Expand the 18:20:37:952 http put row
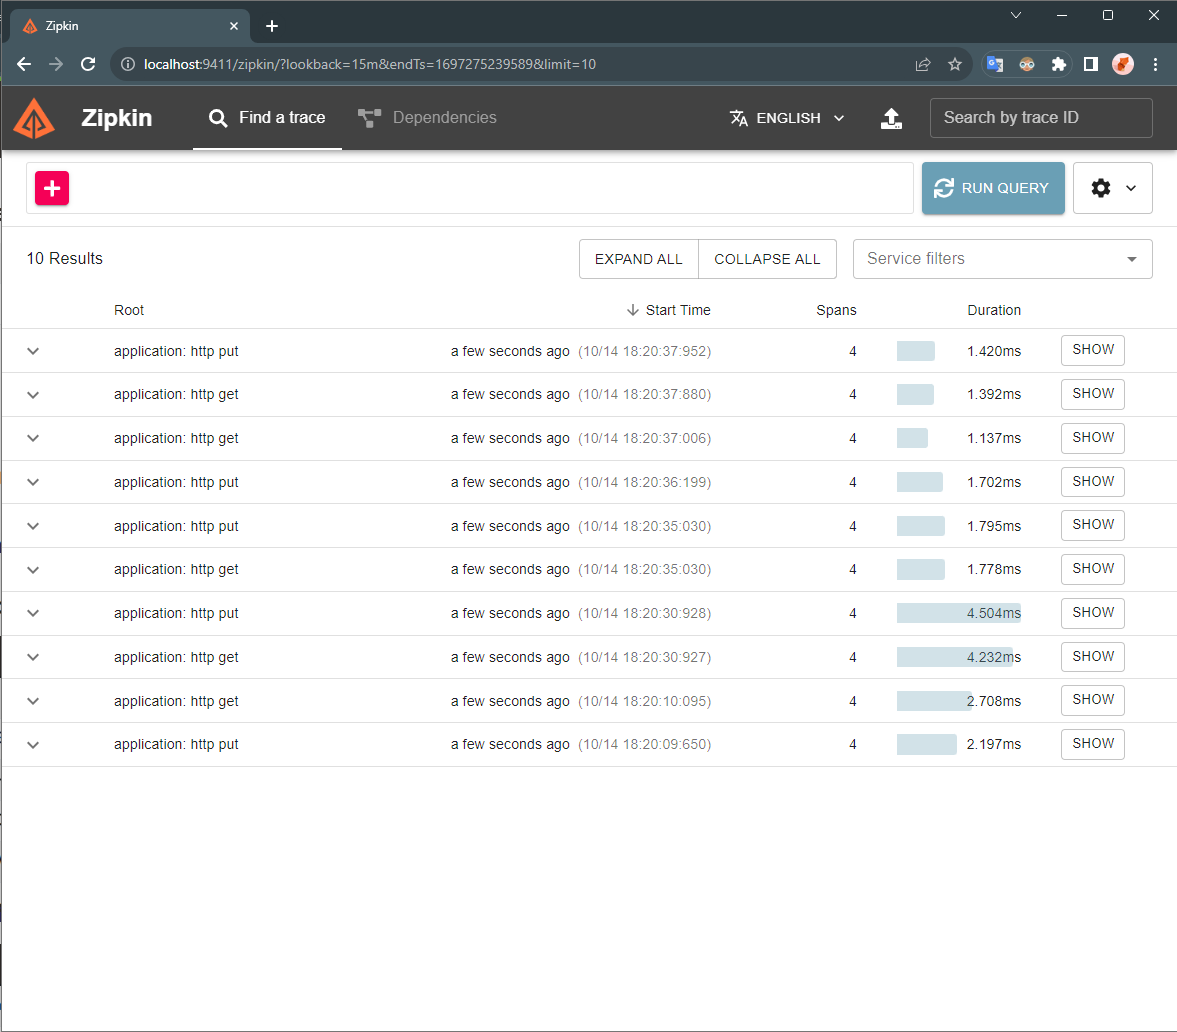This screenshot has height=1032, width=1177. [33, 351]
